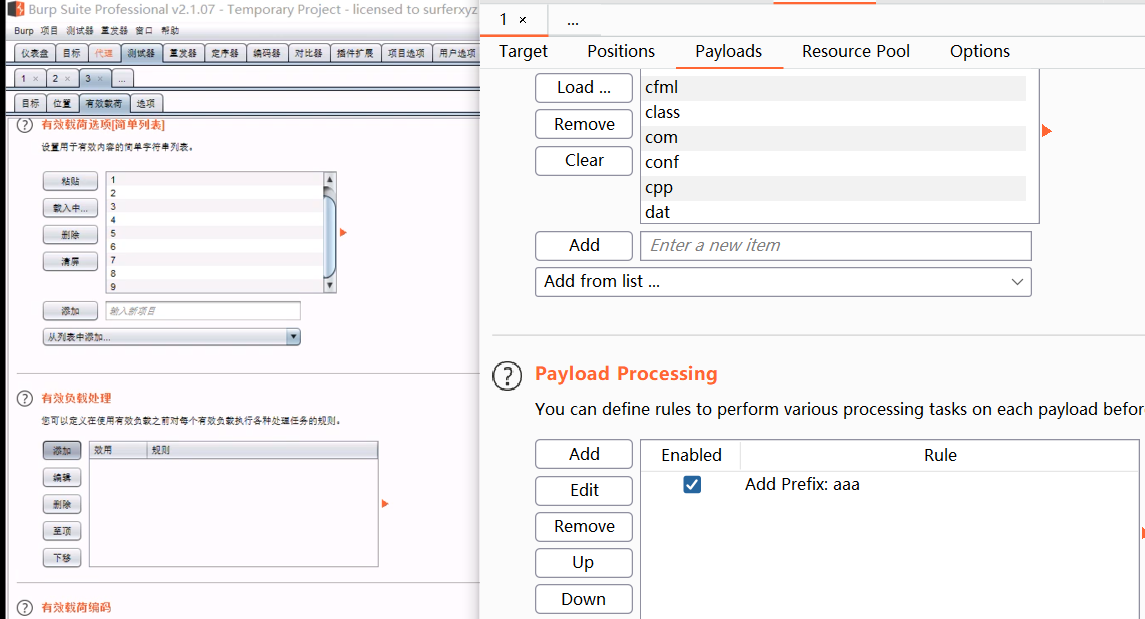The width and height of the screenshot is (1145, 619).
Task: Switch to the Target tab
Action: click(523, 51)
